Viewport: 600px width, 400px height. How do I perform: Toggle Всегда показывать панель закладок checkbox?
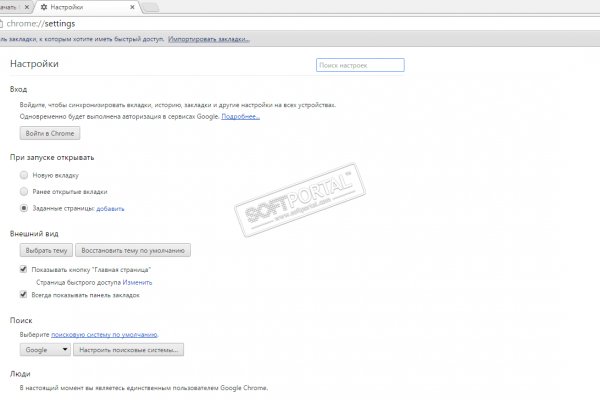coord(24,295)
